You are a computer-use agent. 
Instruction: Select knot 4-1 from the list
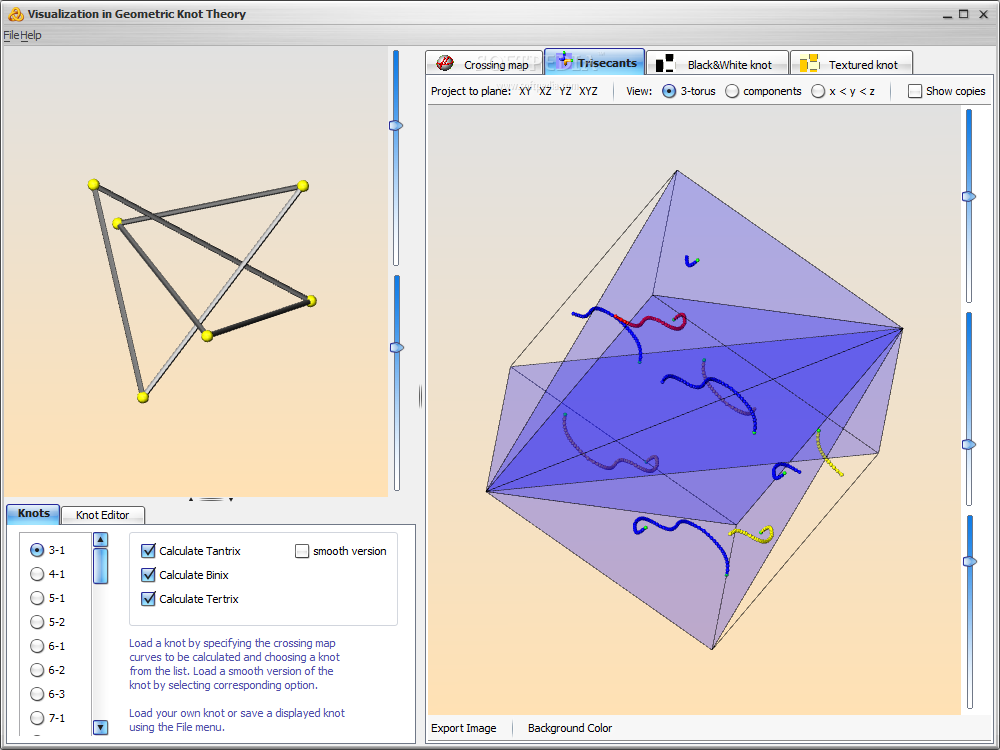click(37, 574)
